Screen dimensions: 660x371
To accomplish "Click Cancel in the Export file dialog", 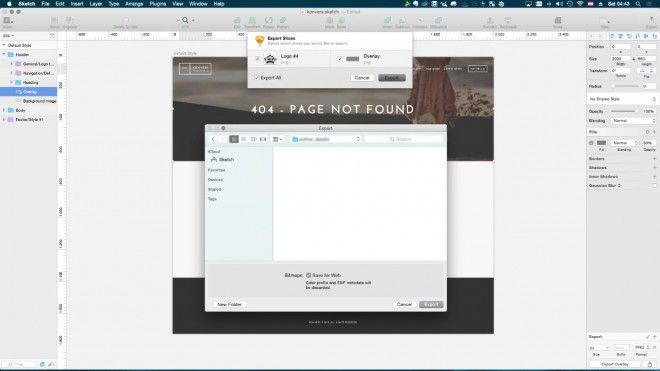I will pos(404,304).
